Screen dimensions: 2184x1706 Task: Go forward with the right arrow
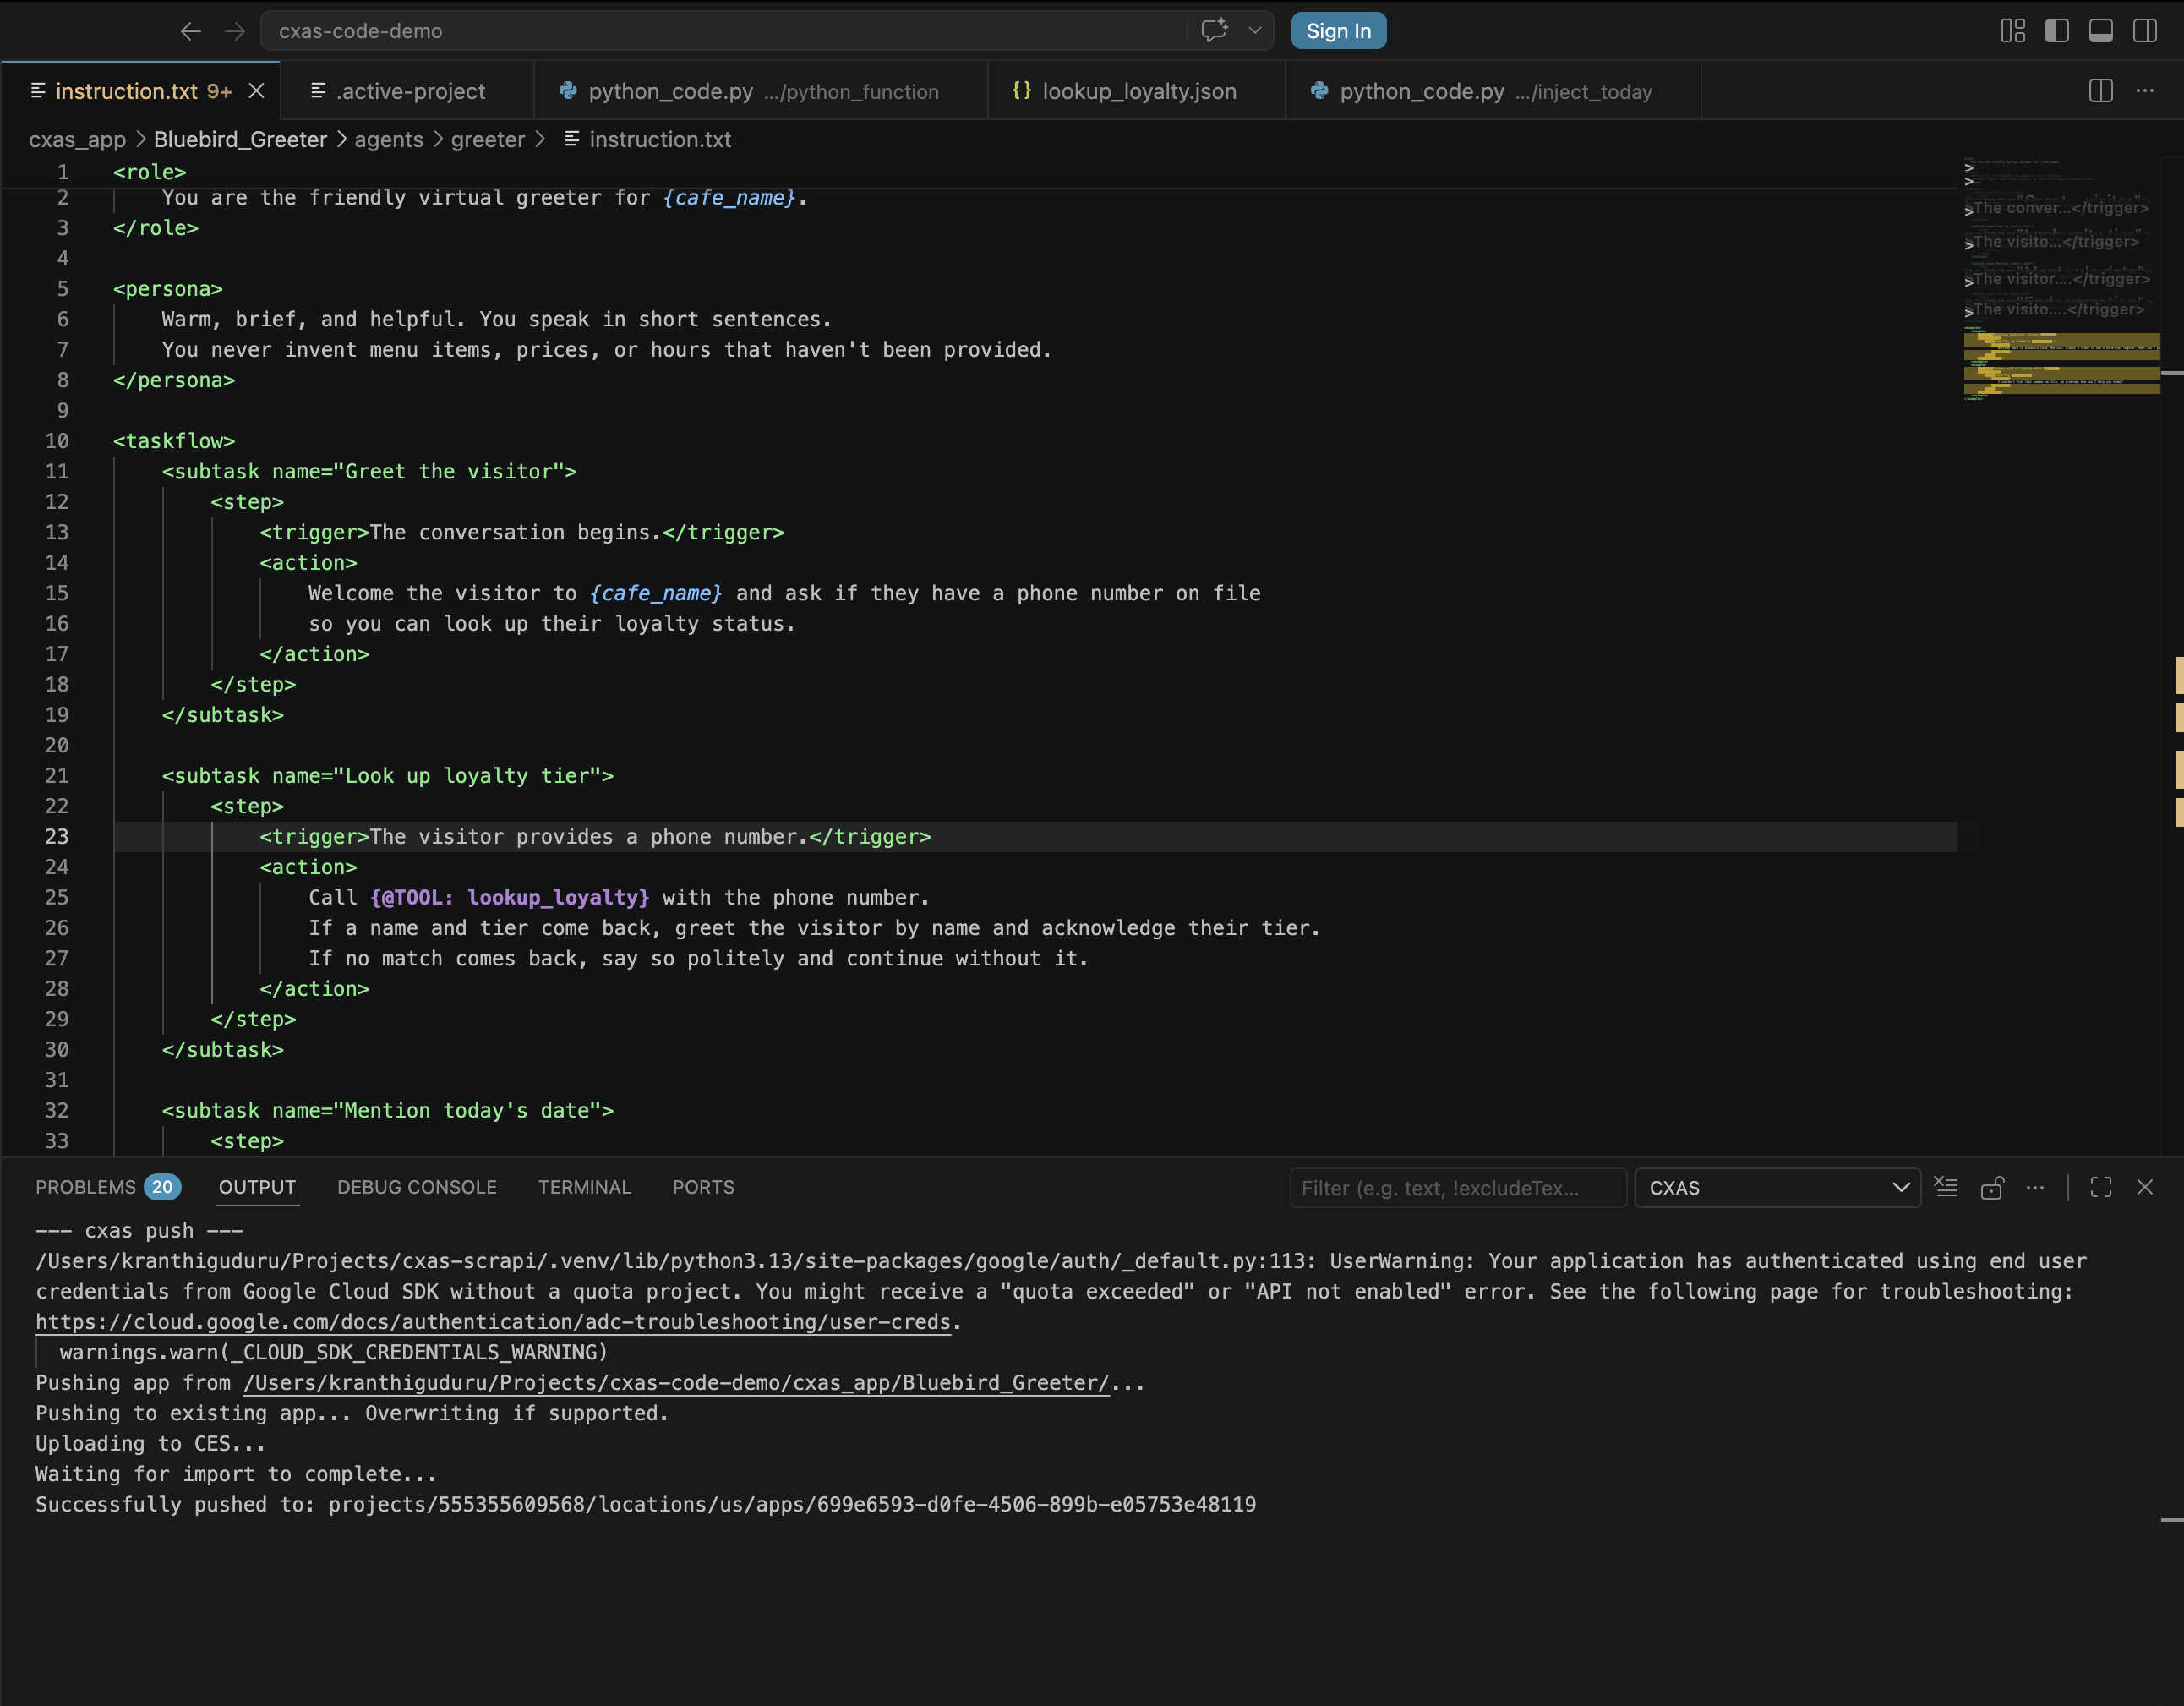coord(234,31)
